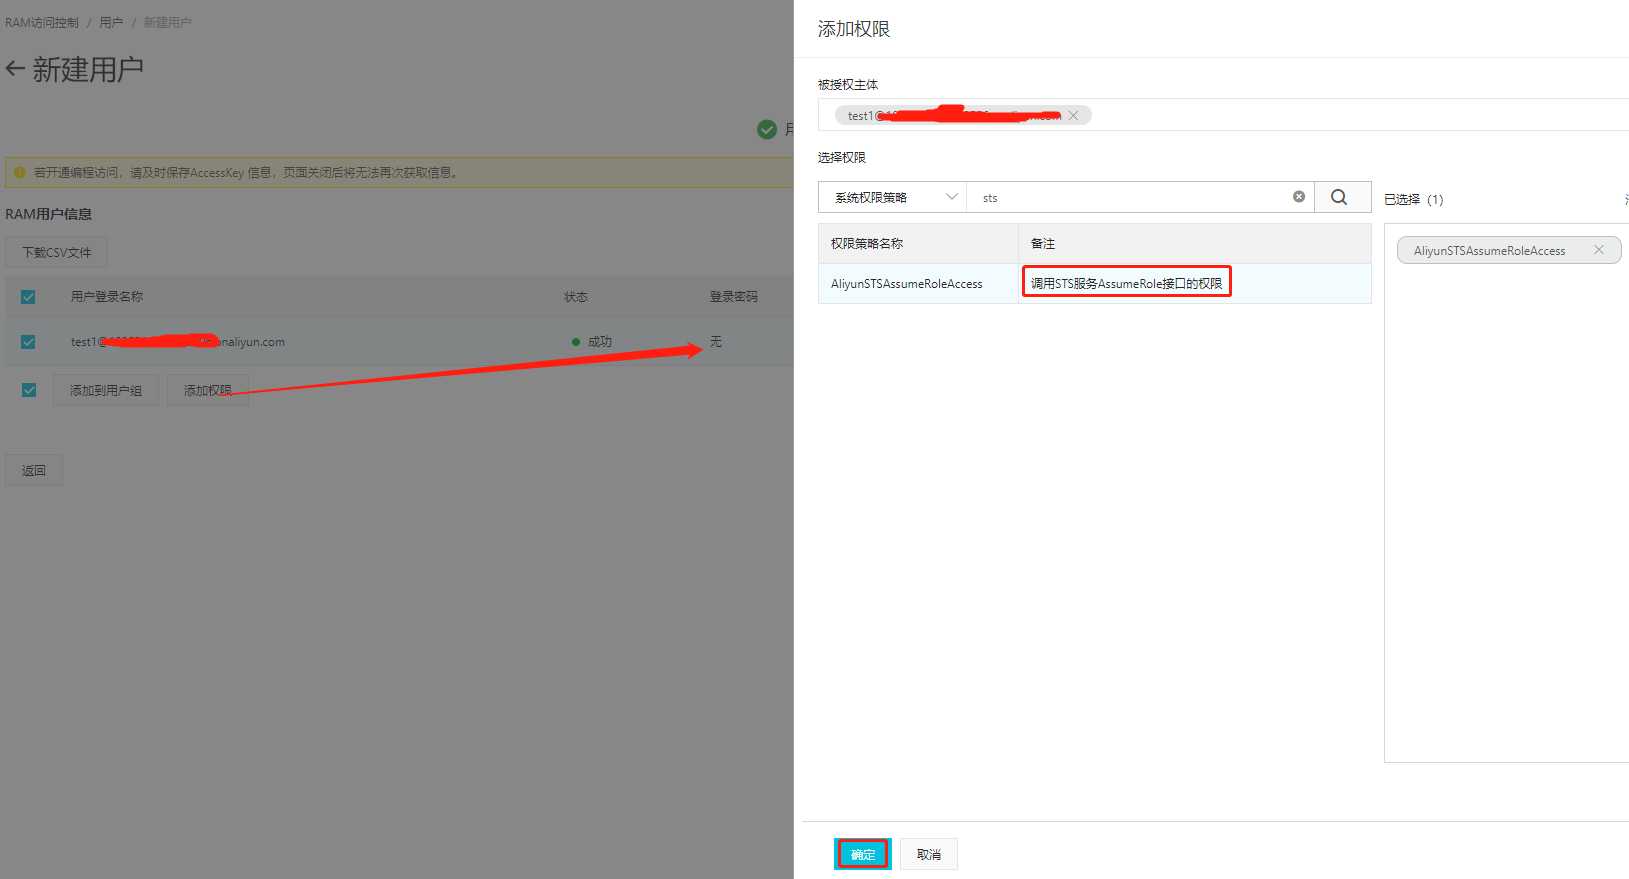Toggle the bottom checkbox near 添加到用户组
1629x879 pixels.
28,390
